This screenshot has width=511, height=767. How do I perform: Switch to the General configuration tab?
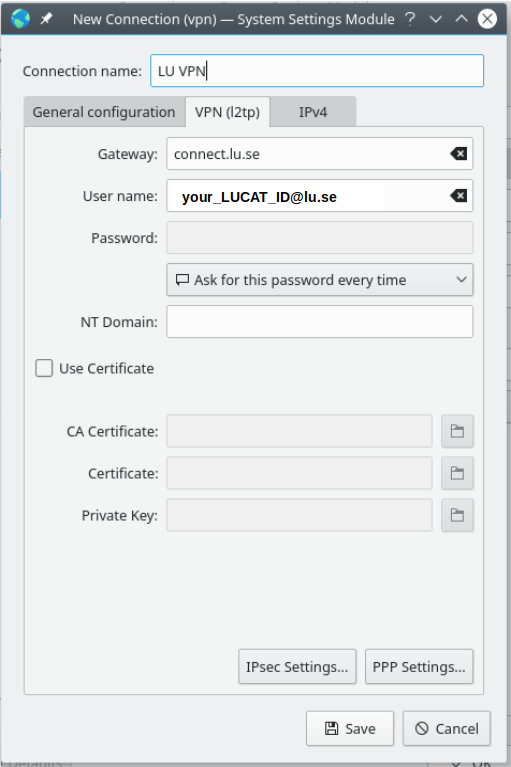click(104, 112)
